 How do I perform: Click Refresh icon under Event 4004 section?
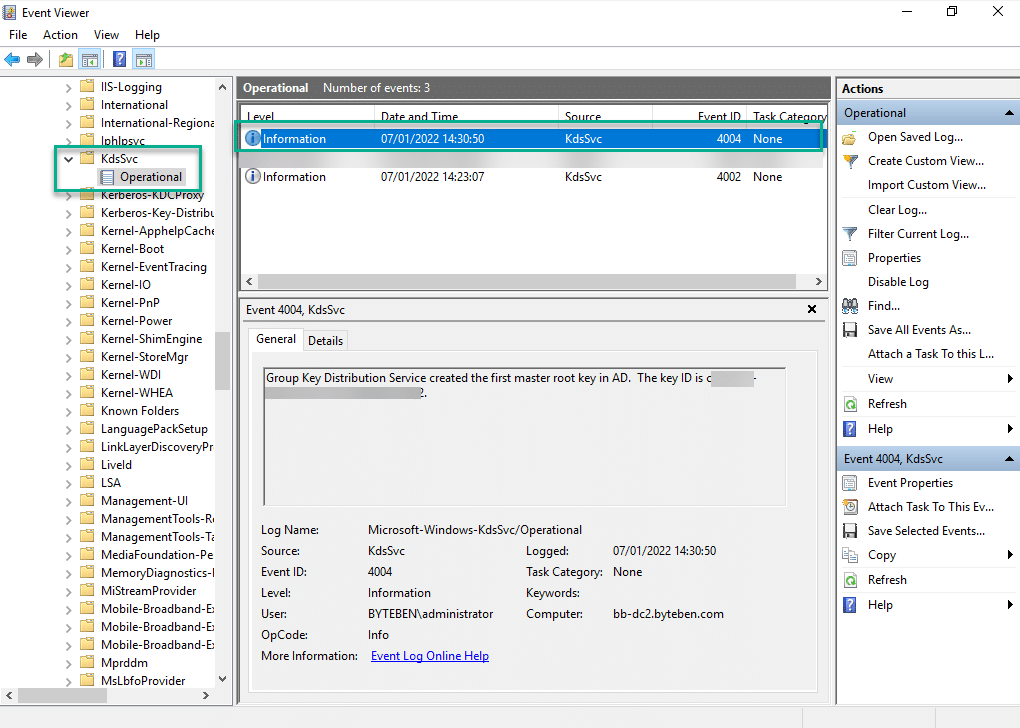850,580
